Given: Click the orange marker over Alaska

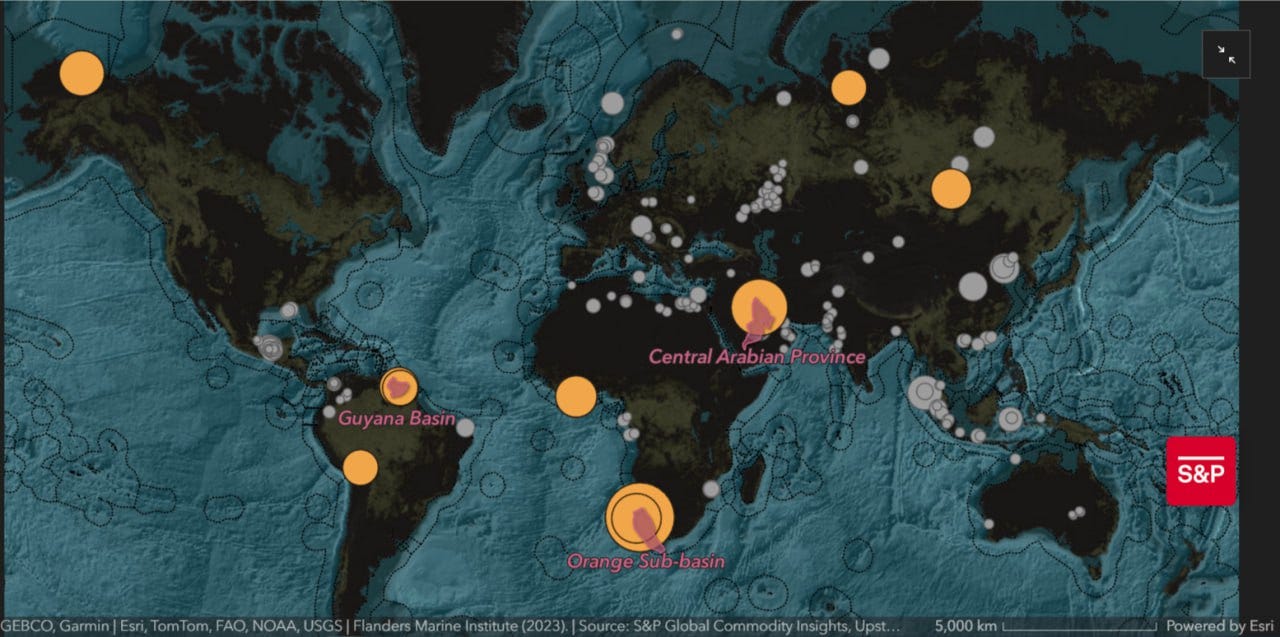Looking at the screenshot, I should [82, 73].
